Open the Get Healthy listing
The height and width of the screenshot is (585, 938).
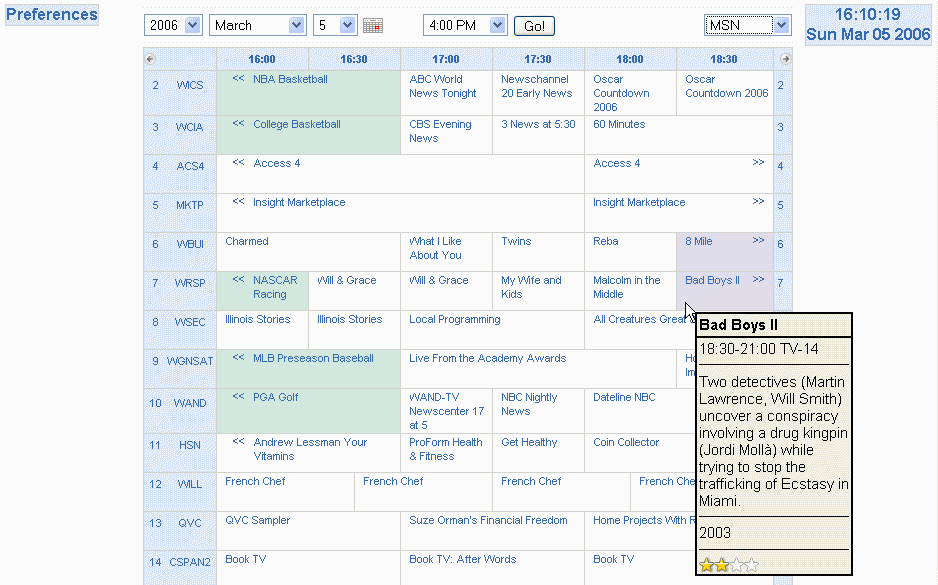point(529,442)
